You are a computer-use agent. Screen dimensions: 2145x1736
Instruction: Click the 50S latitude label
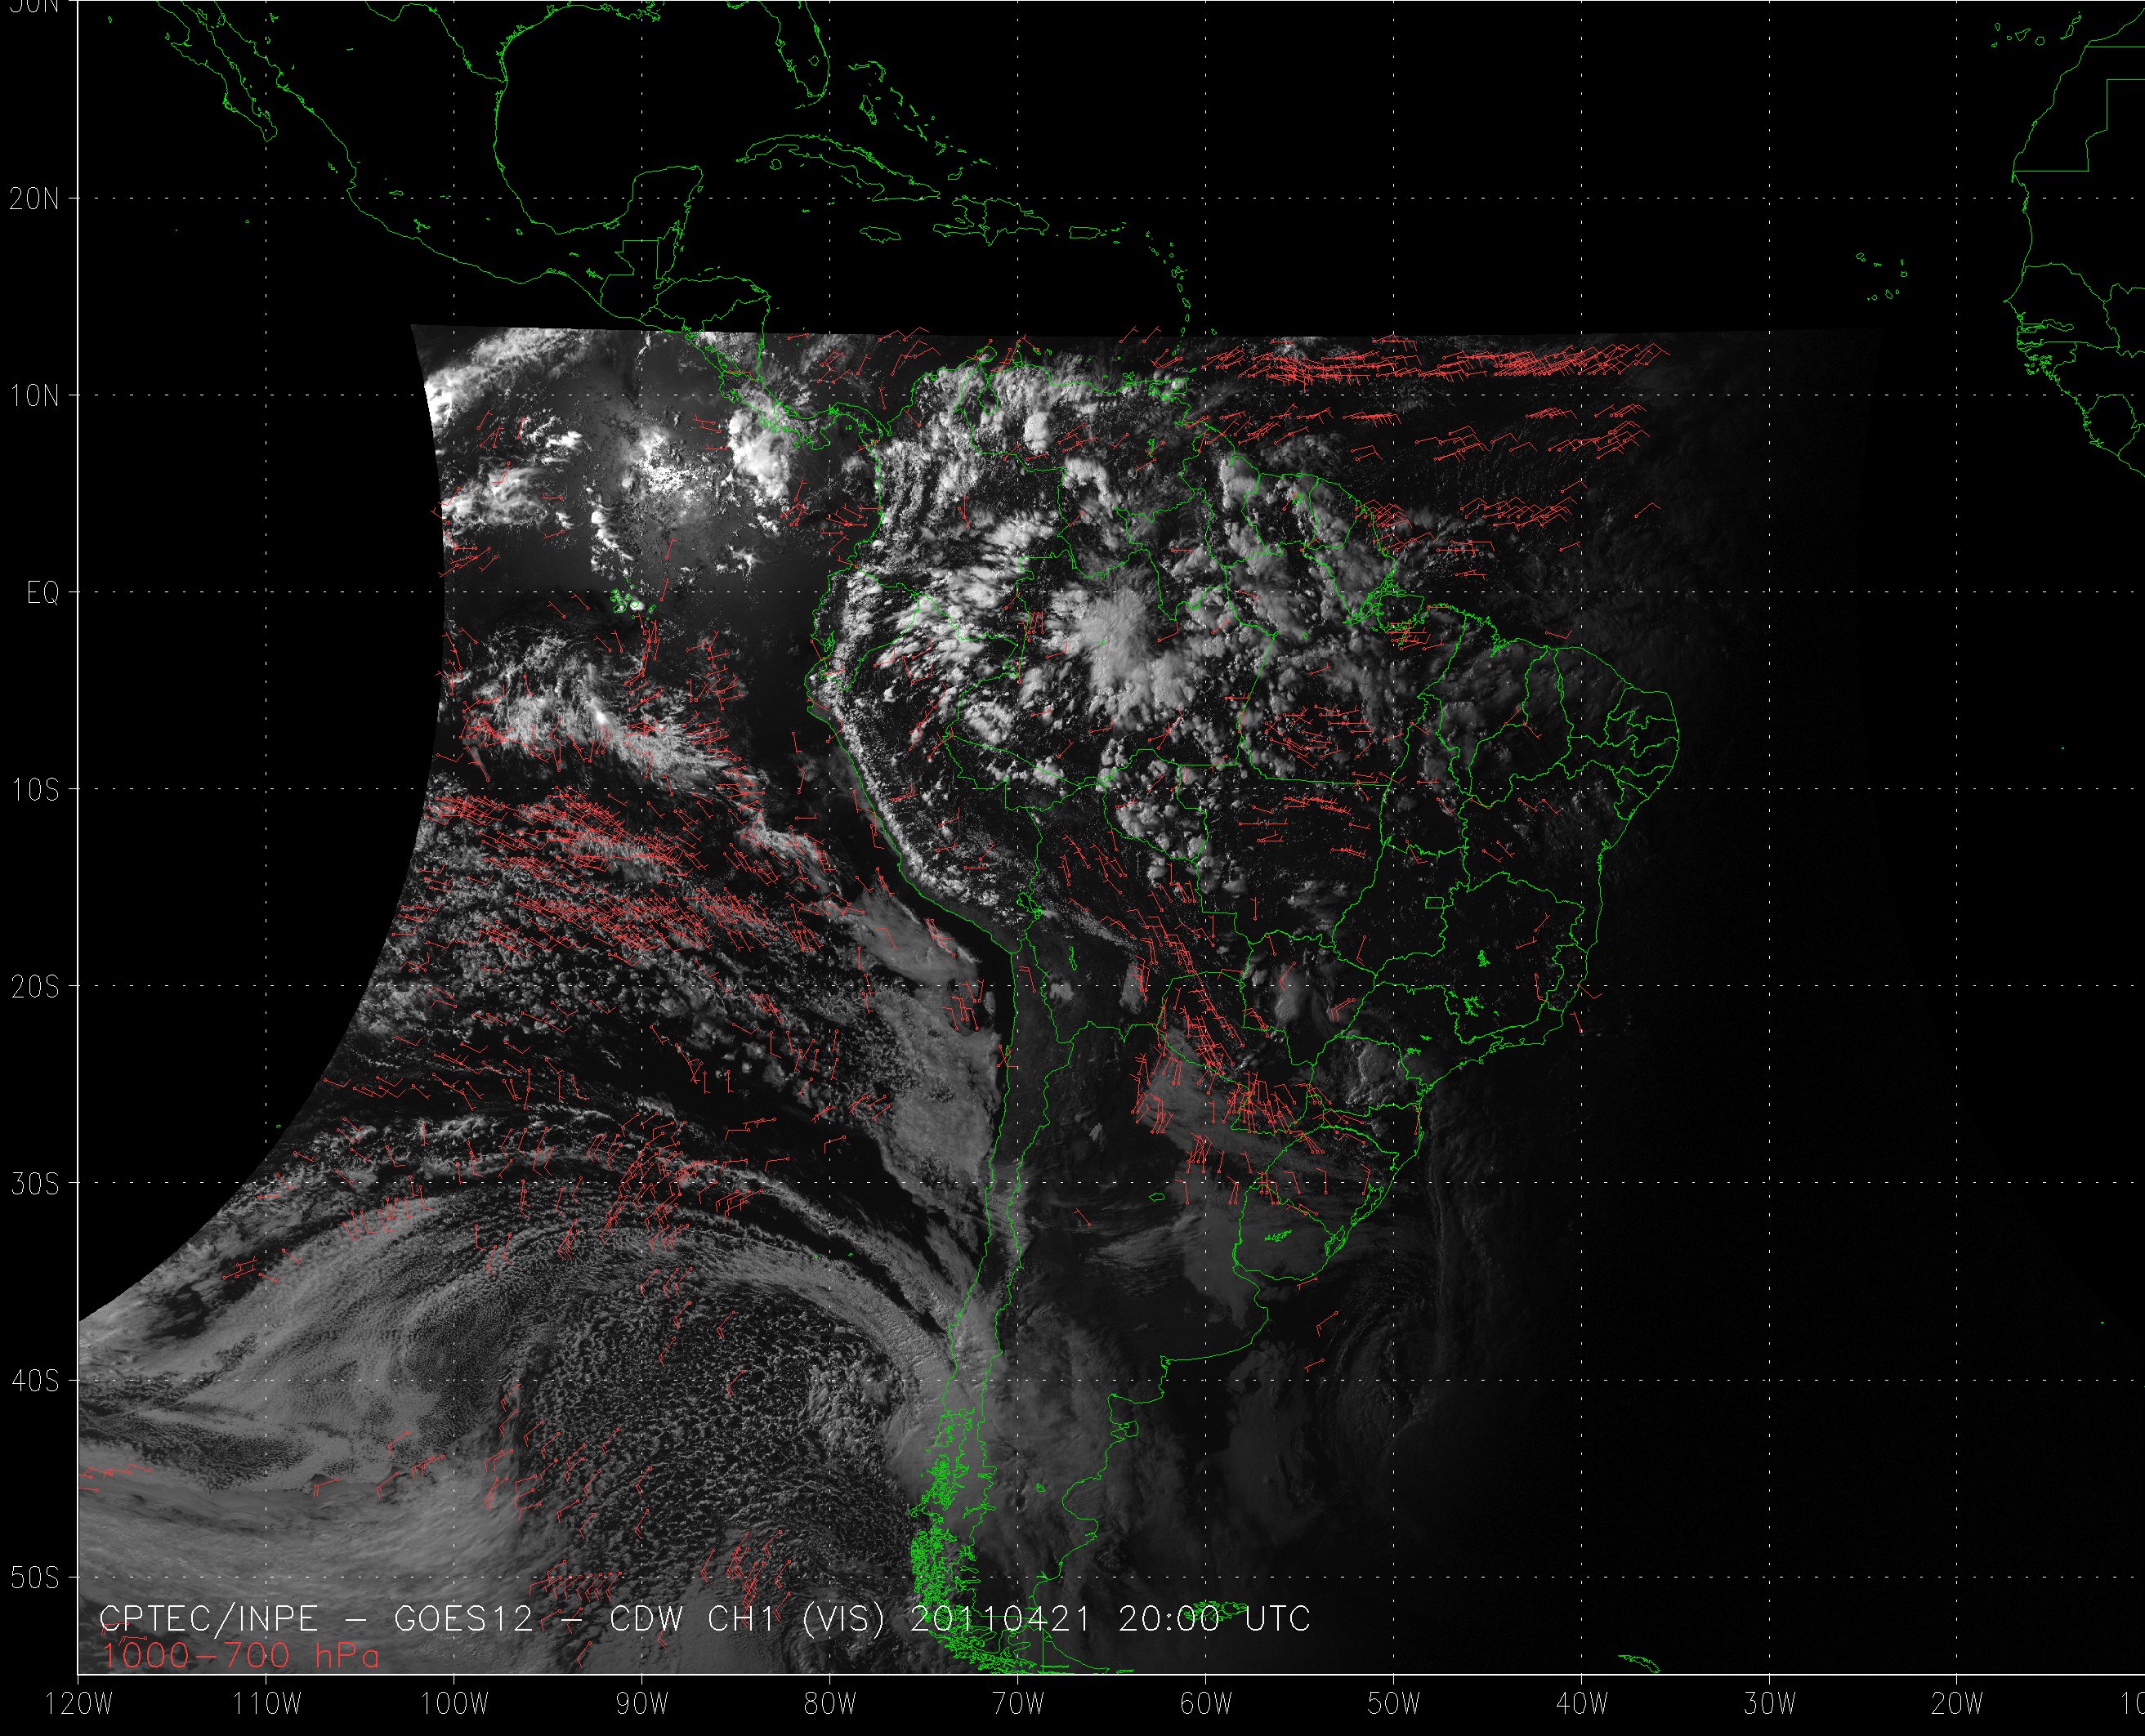tap(35, 1578)
